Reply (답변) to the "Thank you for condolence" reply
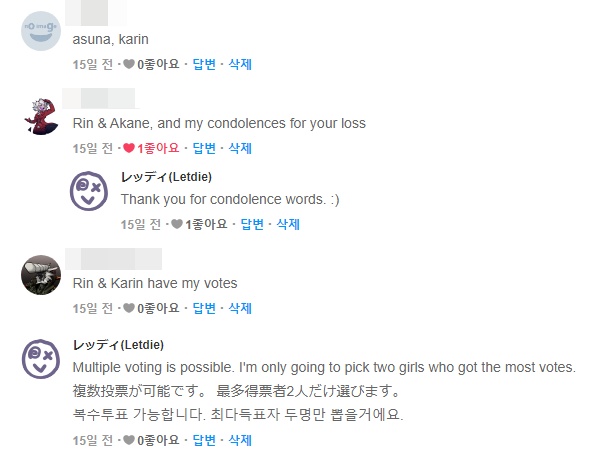Screen dimensions: 604x456 pyautogui.click(x=253, y=225)
